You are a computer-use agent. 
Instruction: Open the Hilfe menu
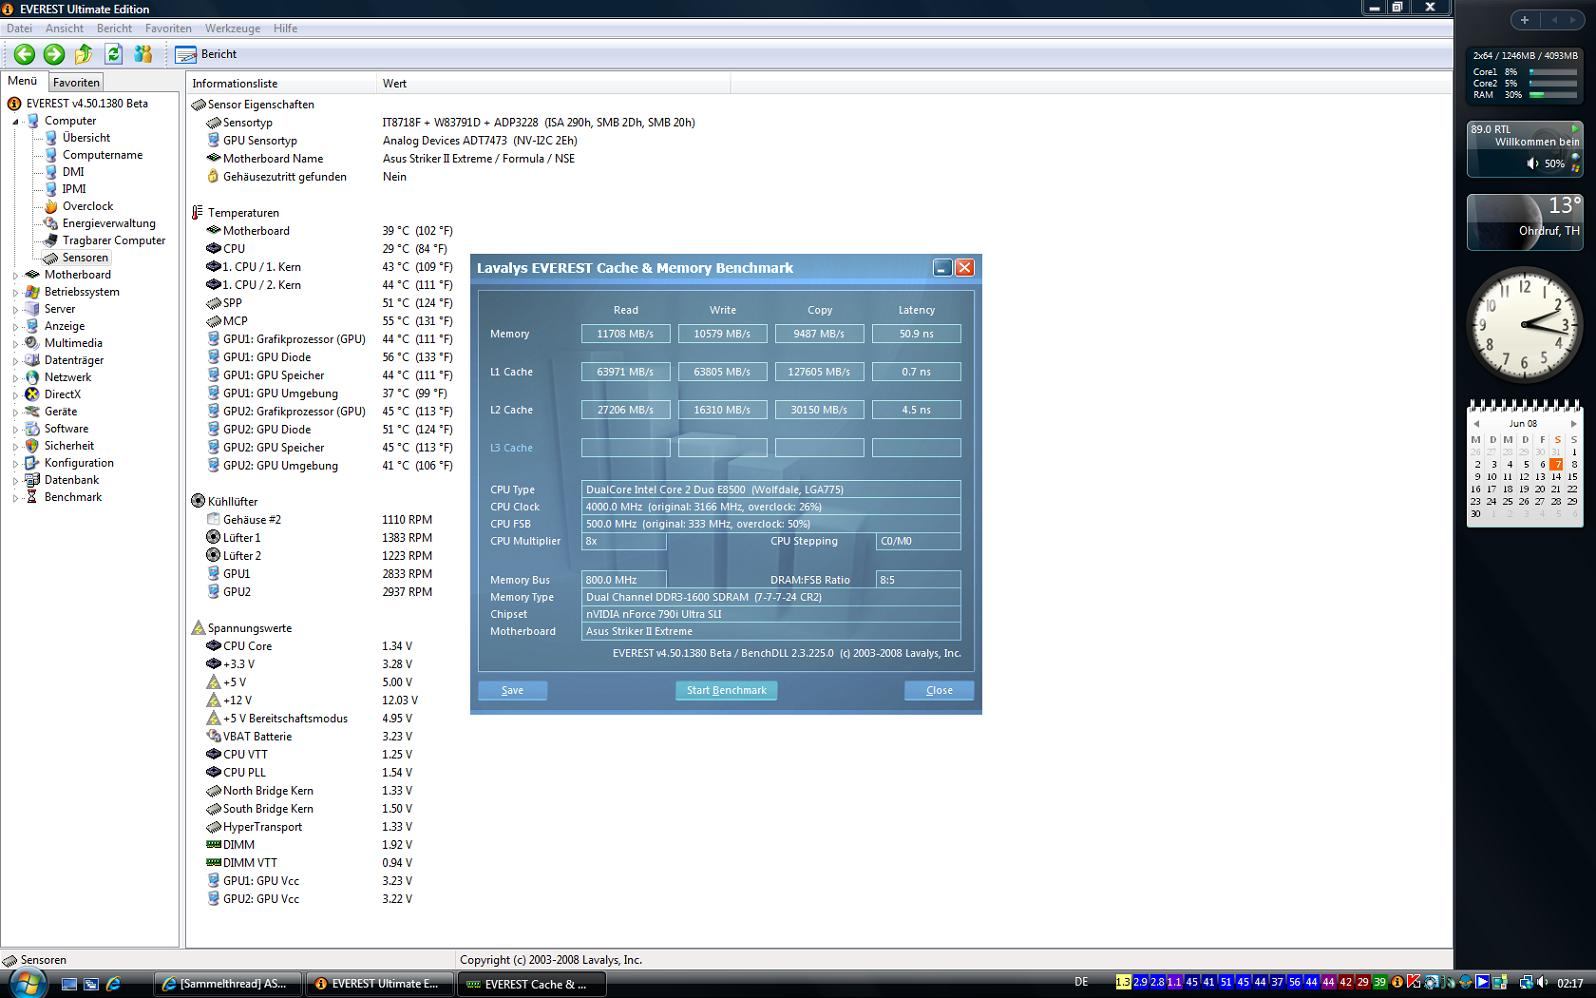(x=285, y=28)
